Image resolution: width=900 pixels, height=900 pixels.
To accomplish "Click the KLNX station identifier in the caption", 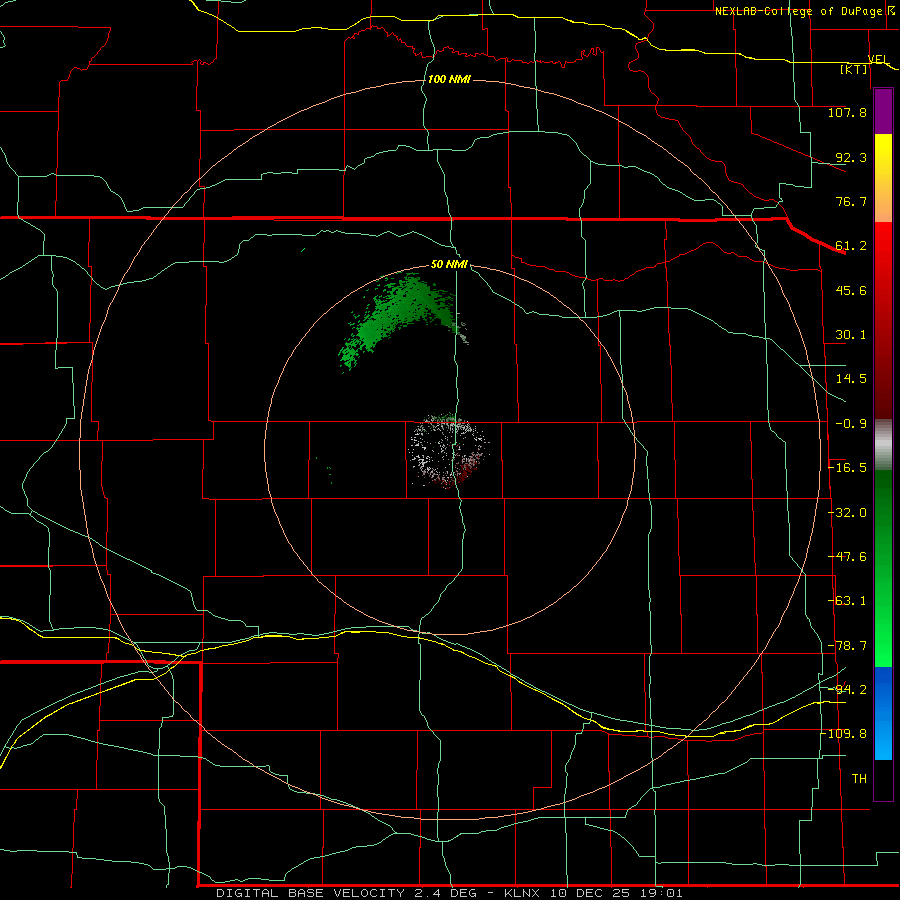I will point(522,893).
